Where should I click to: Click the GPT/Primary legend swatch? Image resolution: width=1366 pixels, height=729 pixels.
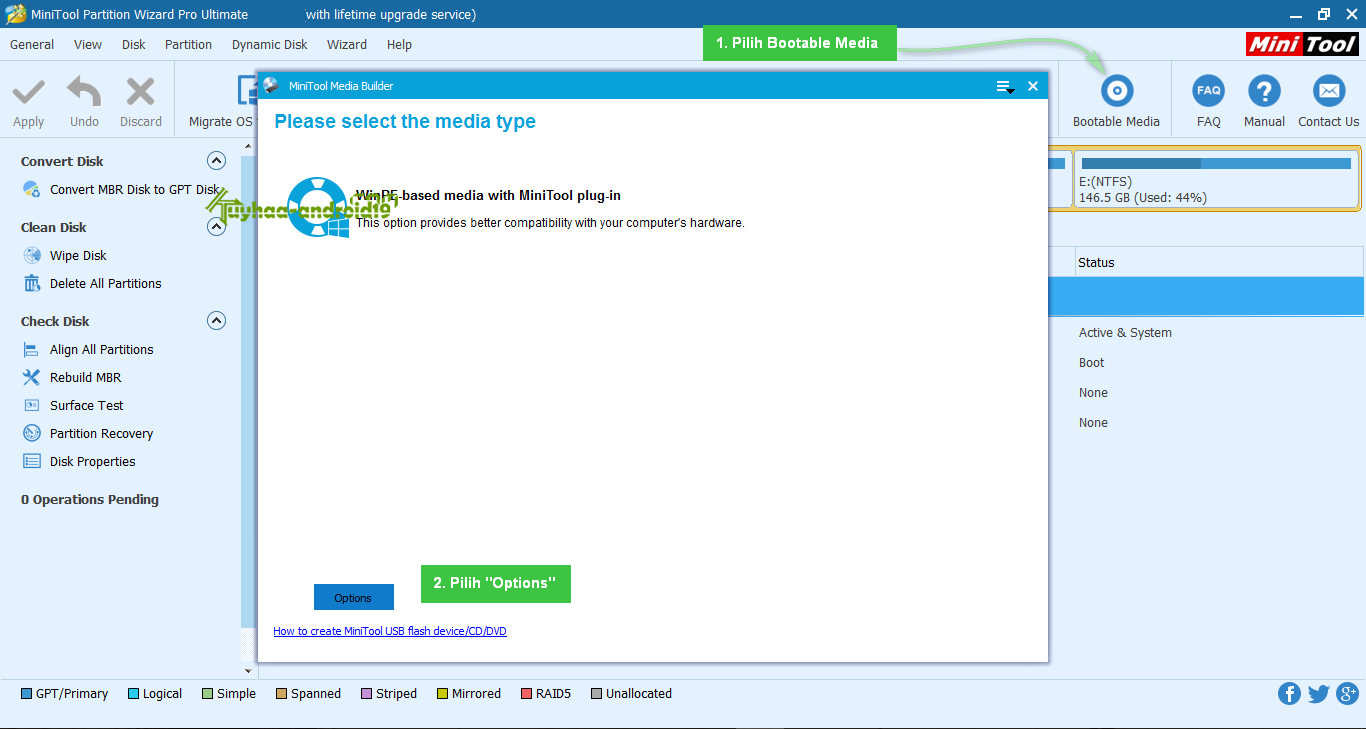(26, 693)
